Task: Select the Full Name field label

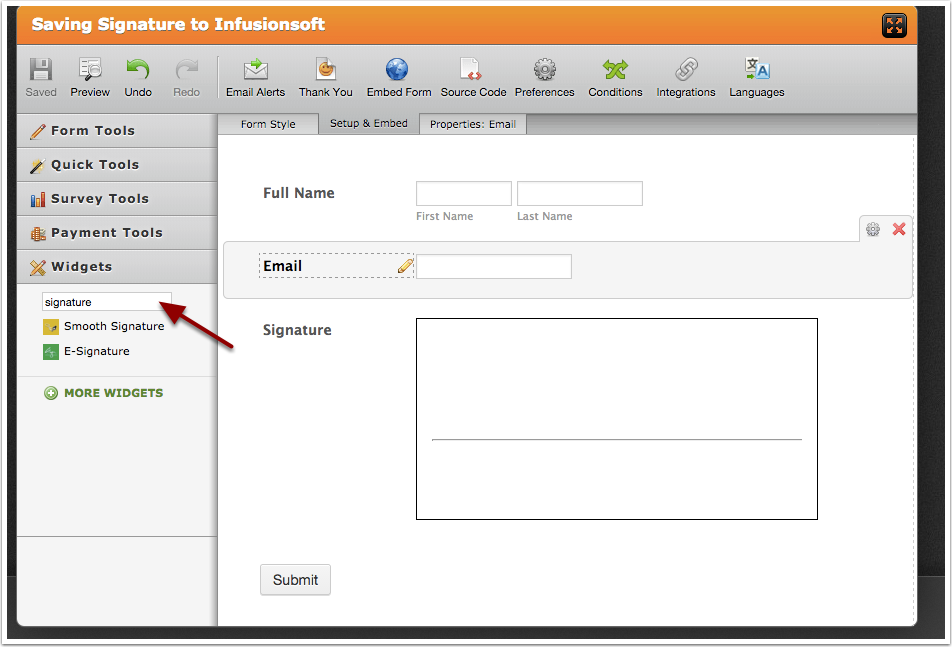Action: (x=299, y=193)
